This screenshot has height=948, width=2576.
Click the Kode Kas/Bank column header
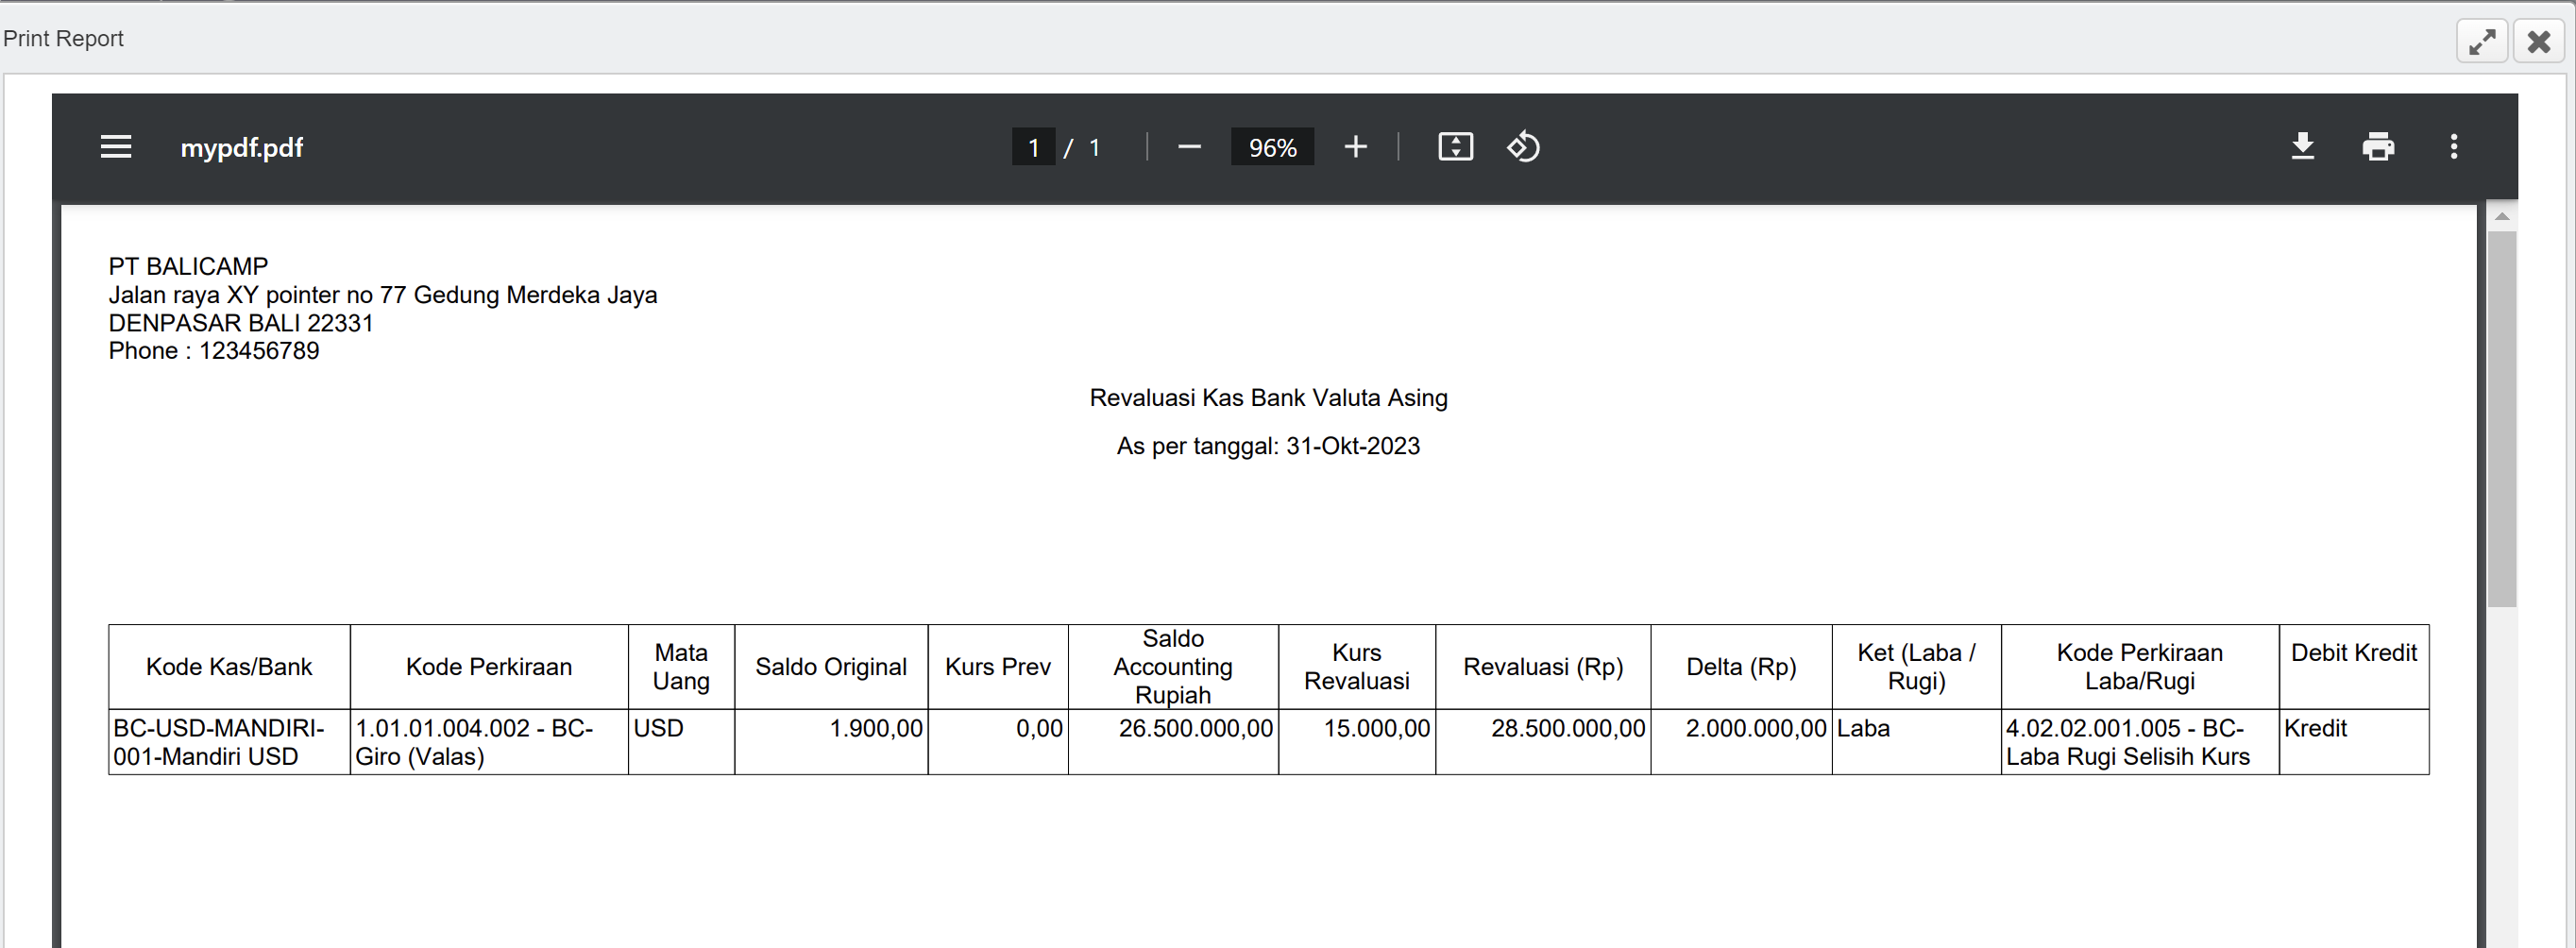tap(229, 667)
